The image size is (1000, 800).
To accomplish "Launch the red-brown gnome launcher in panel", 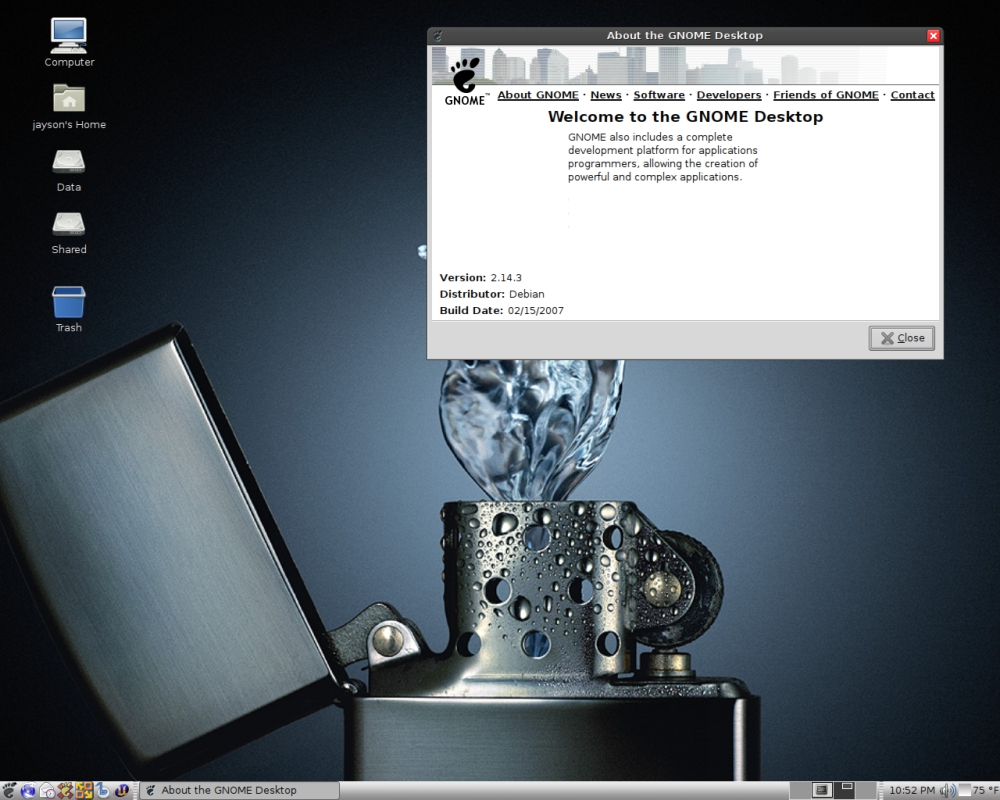I will coord(65,791).
